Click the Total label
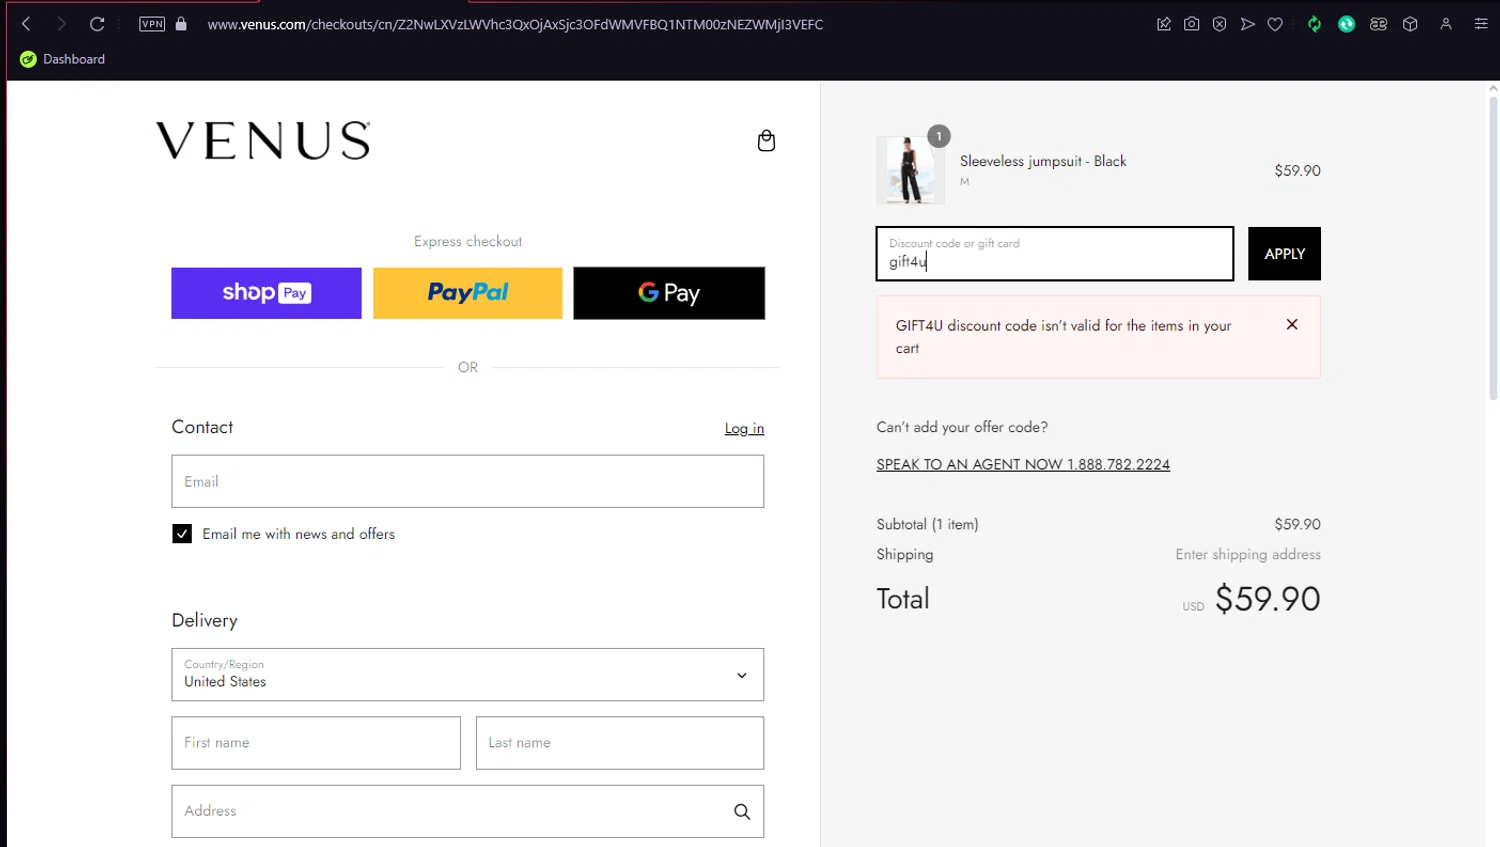The image size is (1500, 847). [903, 598]
